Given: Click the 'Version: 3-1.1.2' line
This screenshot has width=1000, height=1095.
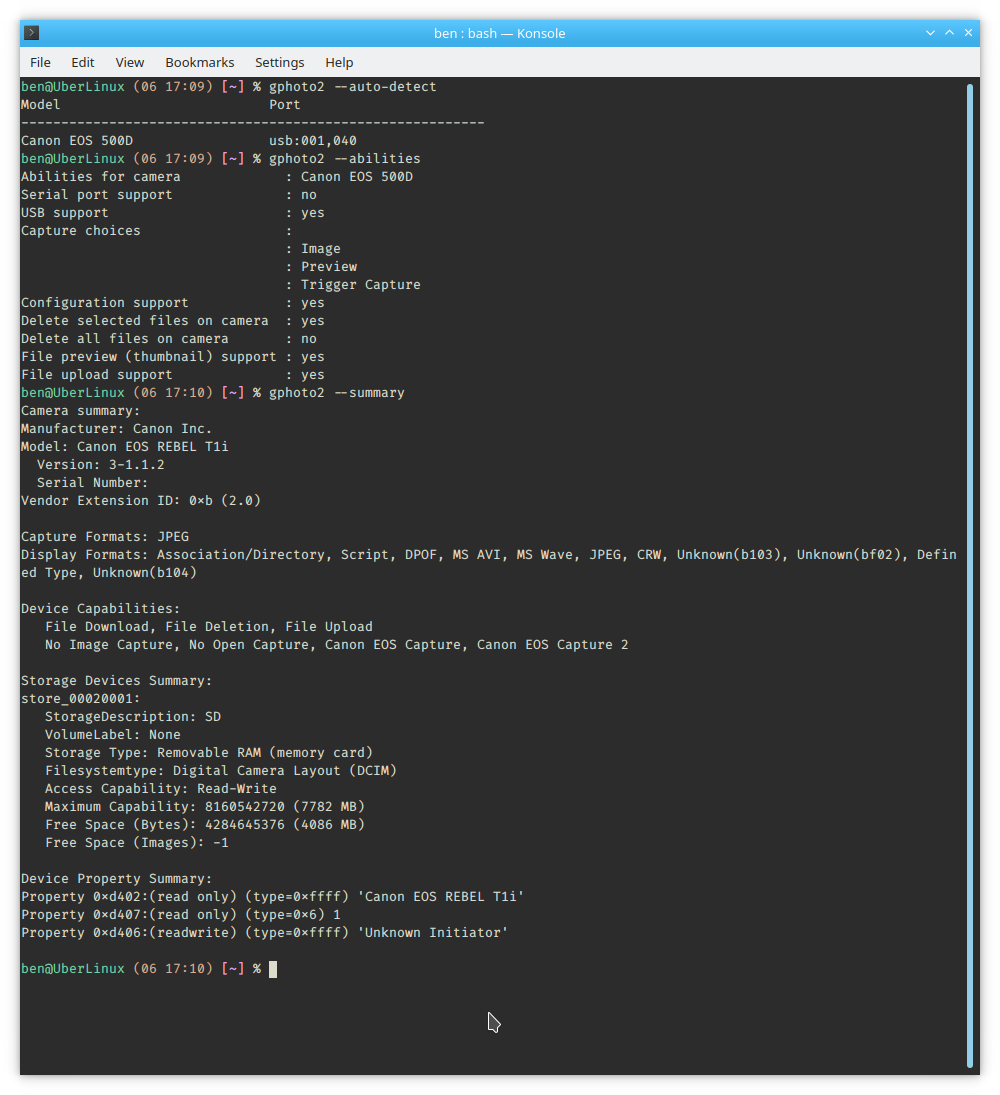Looking at the screenshot, I should click(101, 464).
